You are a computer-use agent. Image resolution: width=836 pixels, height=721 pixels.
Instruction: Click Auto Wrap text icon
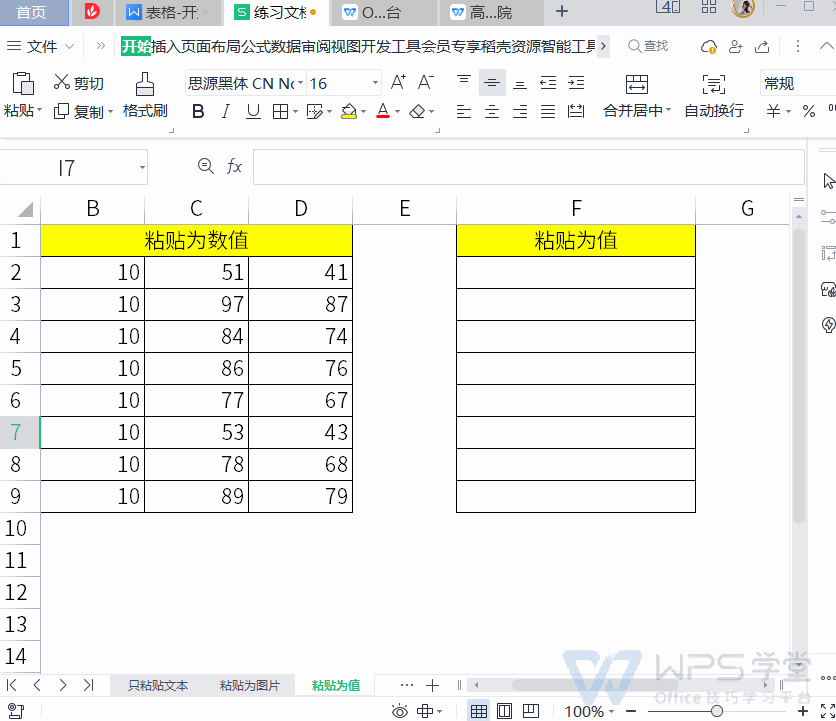tap(714, 84)
